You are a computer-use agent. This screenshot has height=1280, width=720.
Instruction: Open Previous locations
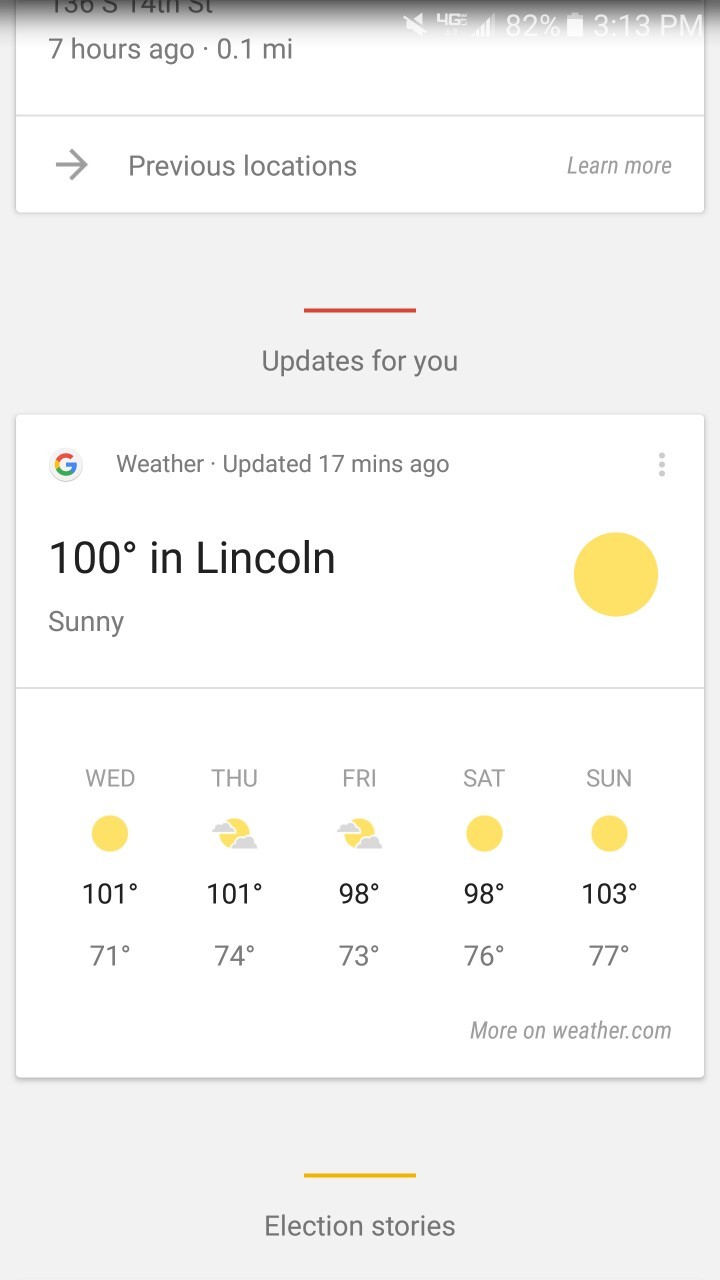pyautogui.click(x=242, y=166)
